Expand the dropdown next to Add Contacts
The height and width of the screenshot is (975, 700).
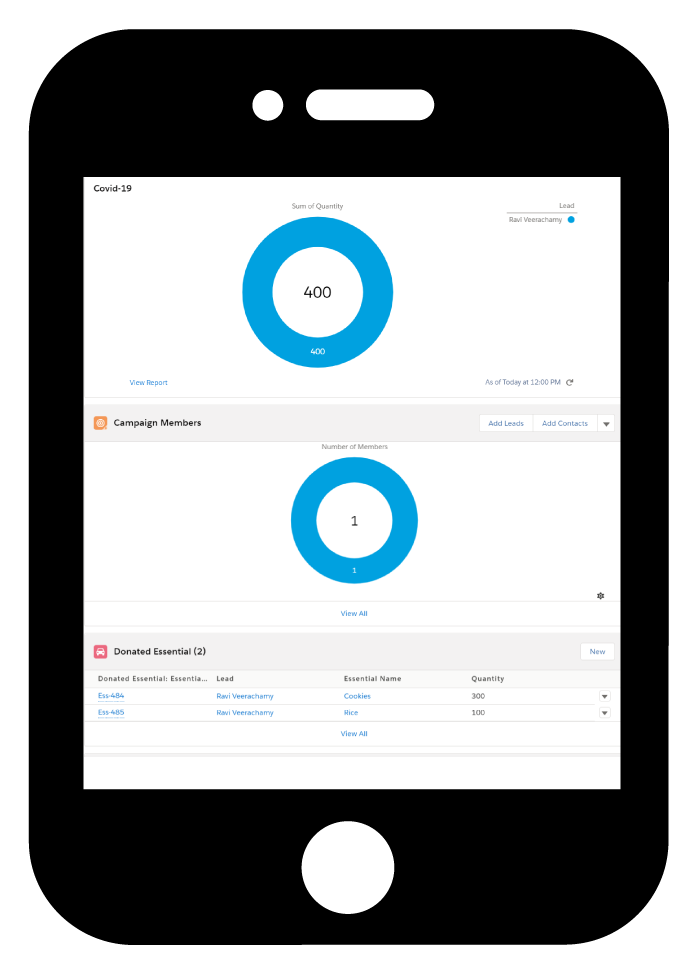(605, 424)
